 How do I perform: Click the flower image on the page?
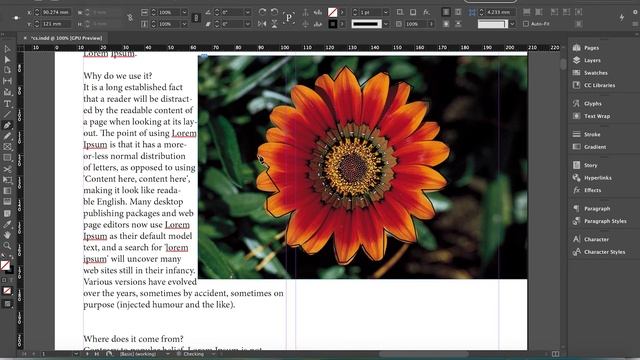(362, 167)
